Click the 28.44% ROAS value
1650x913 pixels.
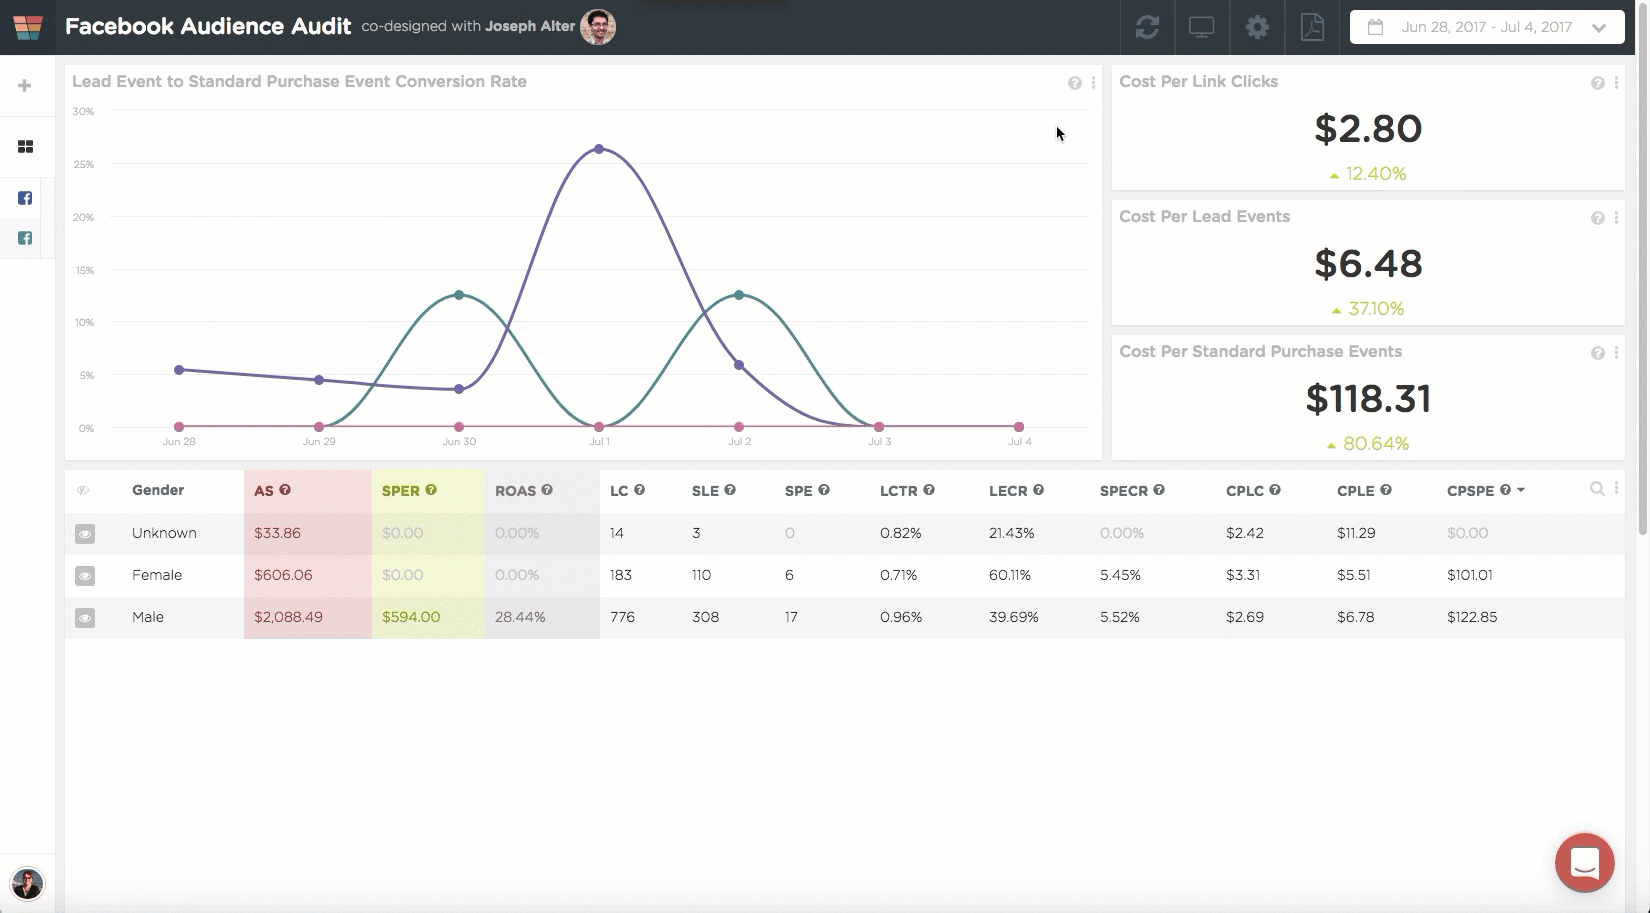click(x=520, y=617)
